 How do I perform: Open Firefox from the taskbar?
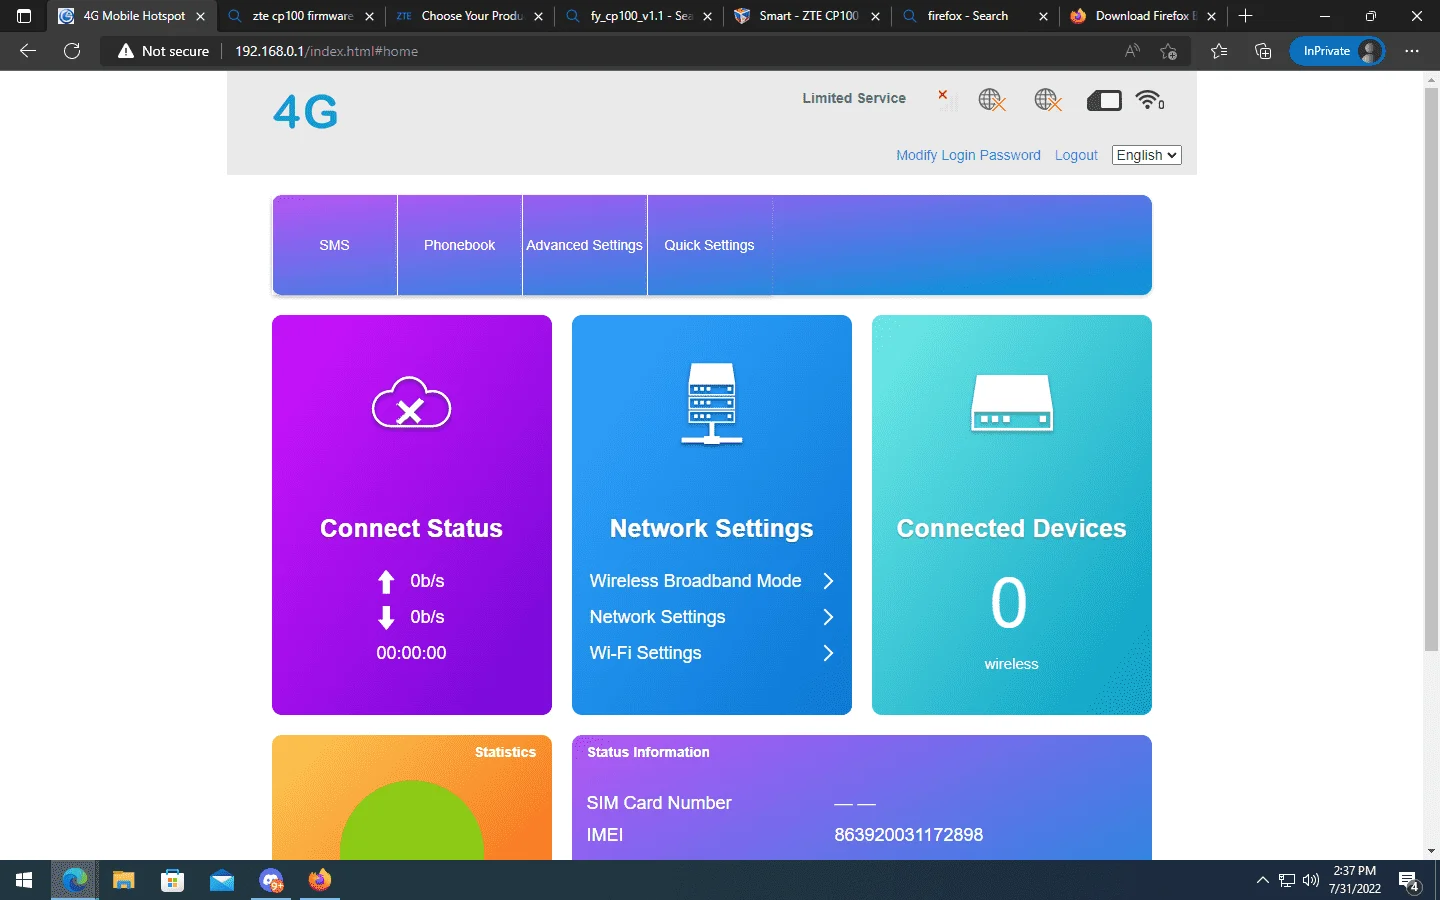click(x=320, y=880)
